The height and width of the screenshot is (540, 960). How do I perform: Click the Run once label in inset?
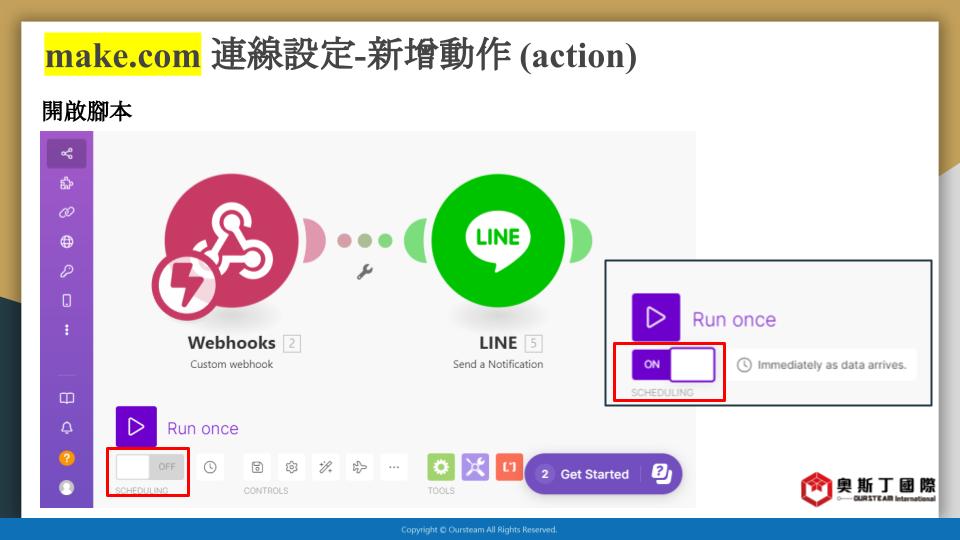pyautogui.click(x=734, y=320)
